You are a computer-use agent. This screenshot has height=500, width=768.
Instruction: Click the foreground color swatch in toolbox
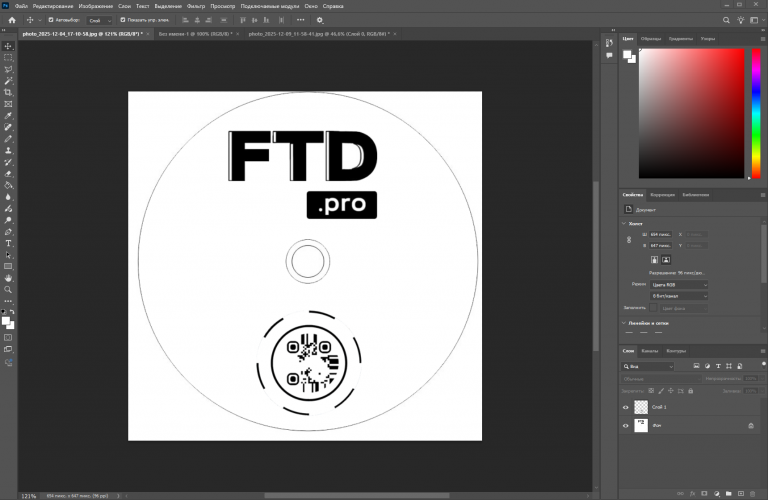click(x=6, y=321)
